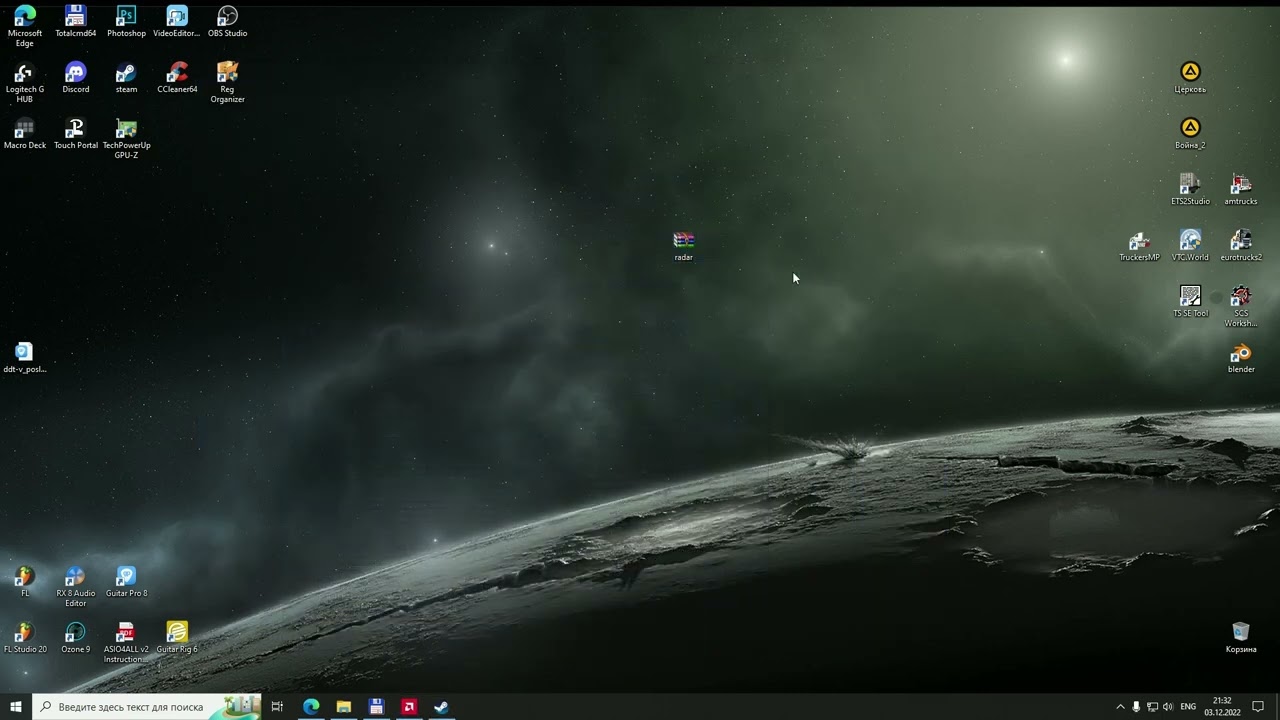Open Total Commander floppy icon on taskbar
1280x720 pixels.
point(376,707)
